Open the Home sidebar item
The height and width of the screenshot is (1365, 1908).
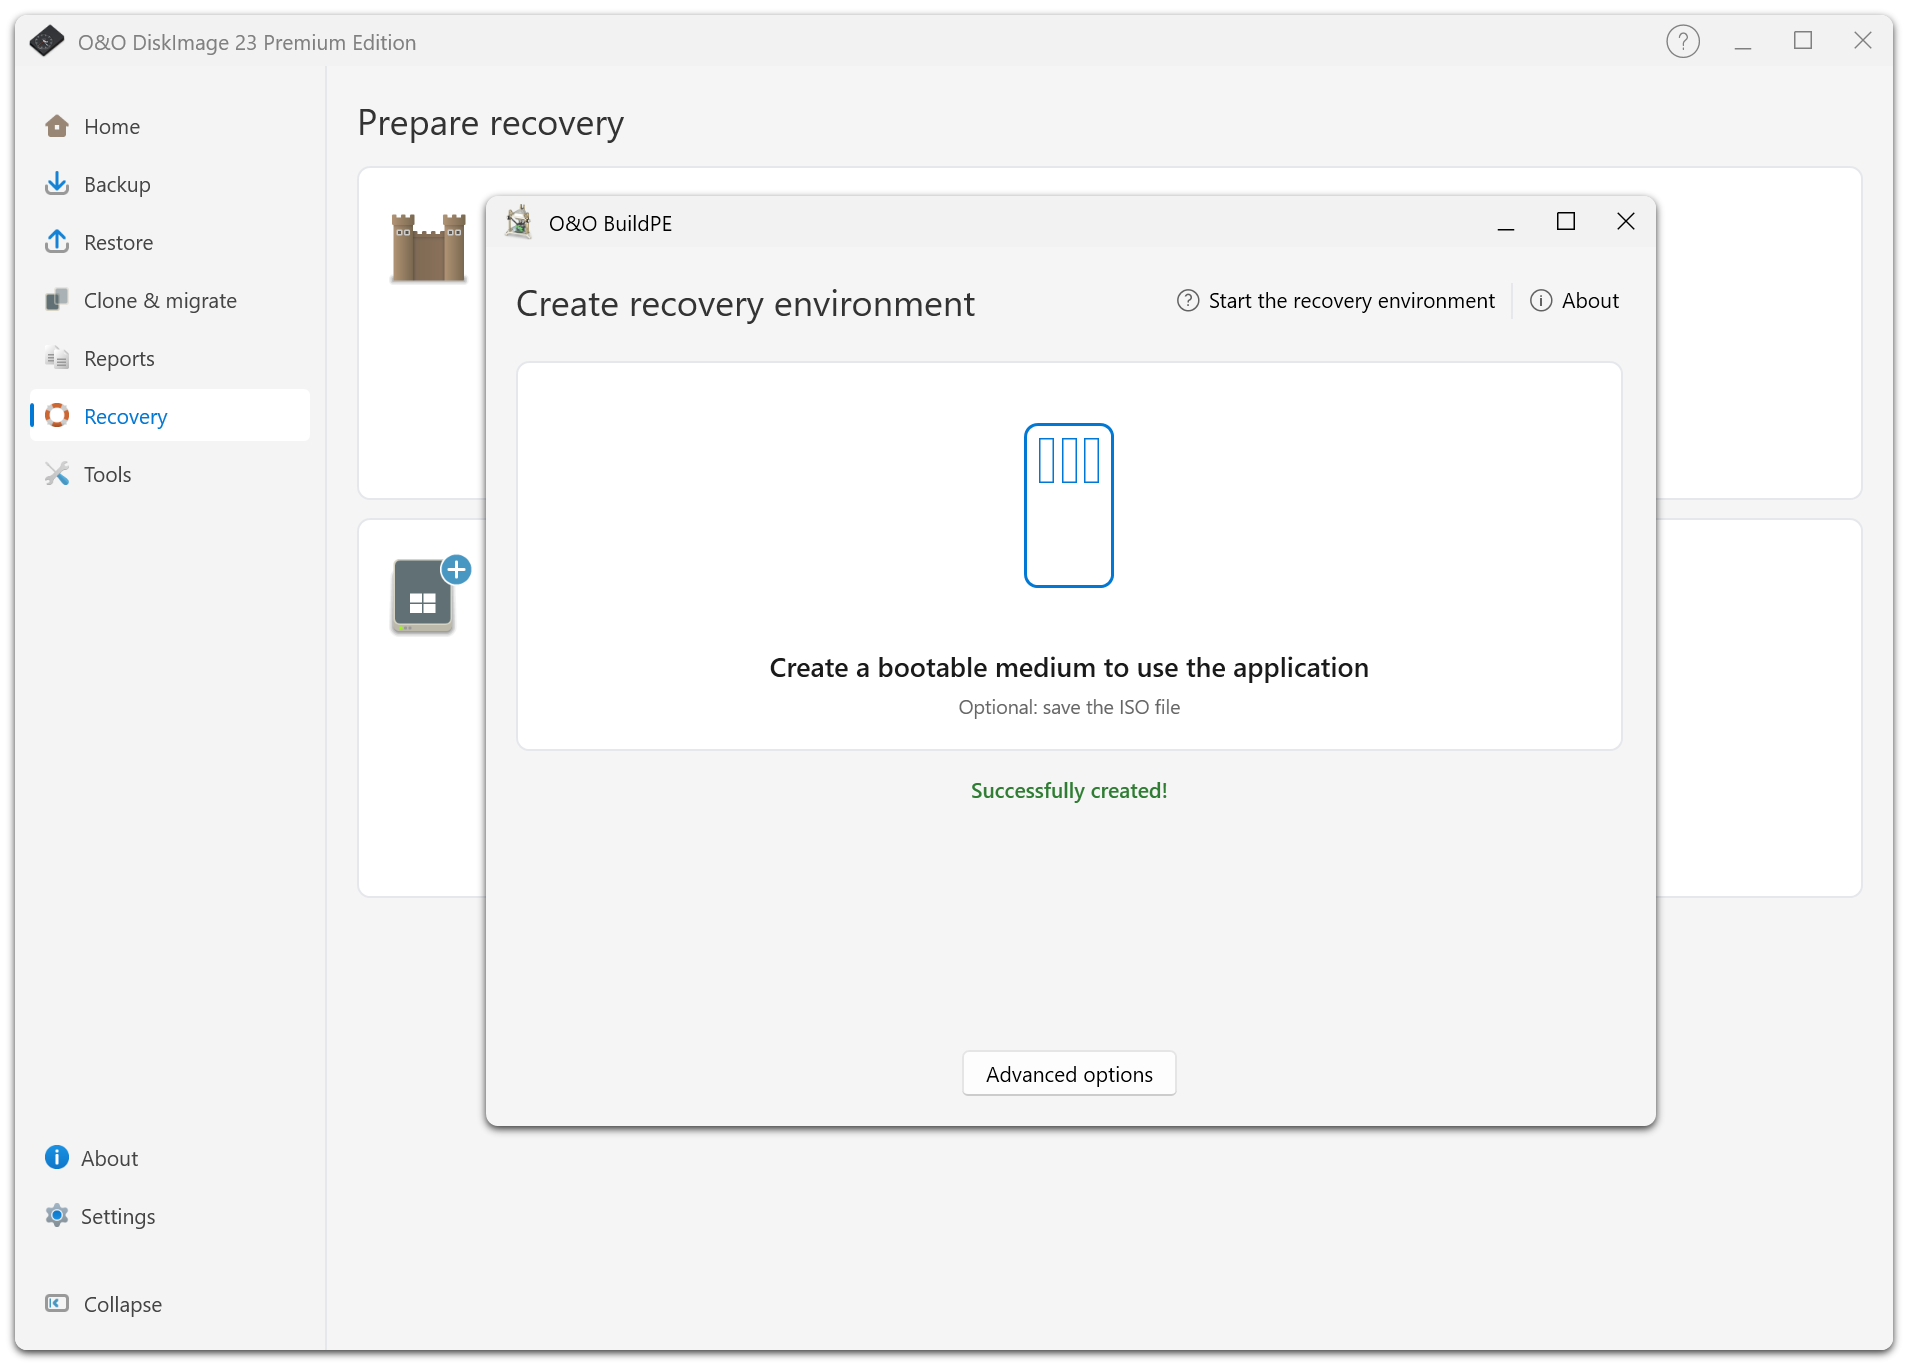pyautogui.click(x=170, y=127)
